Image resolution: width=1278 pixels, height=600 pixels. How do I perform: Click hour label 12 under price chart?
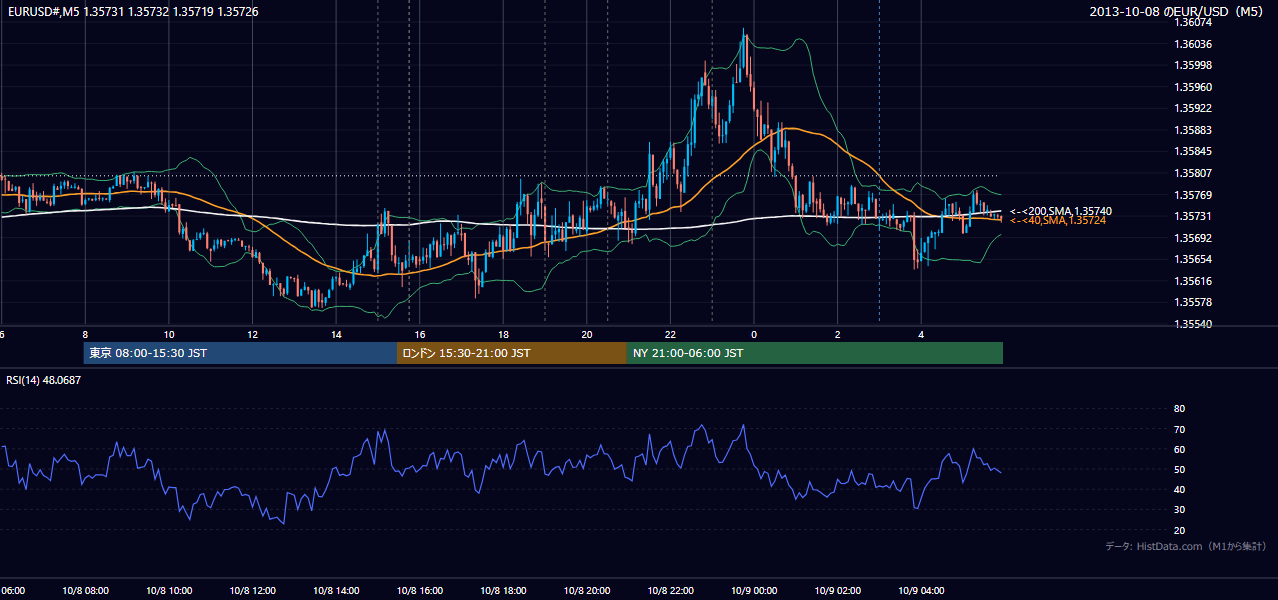coord(253,335)
